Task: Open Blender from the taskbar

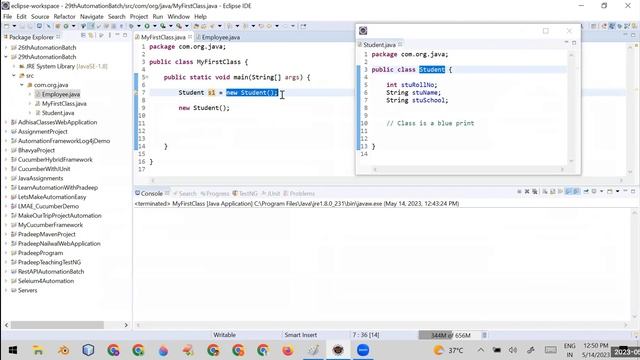Action: (63, 350)
